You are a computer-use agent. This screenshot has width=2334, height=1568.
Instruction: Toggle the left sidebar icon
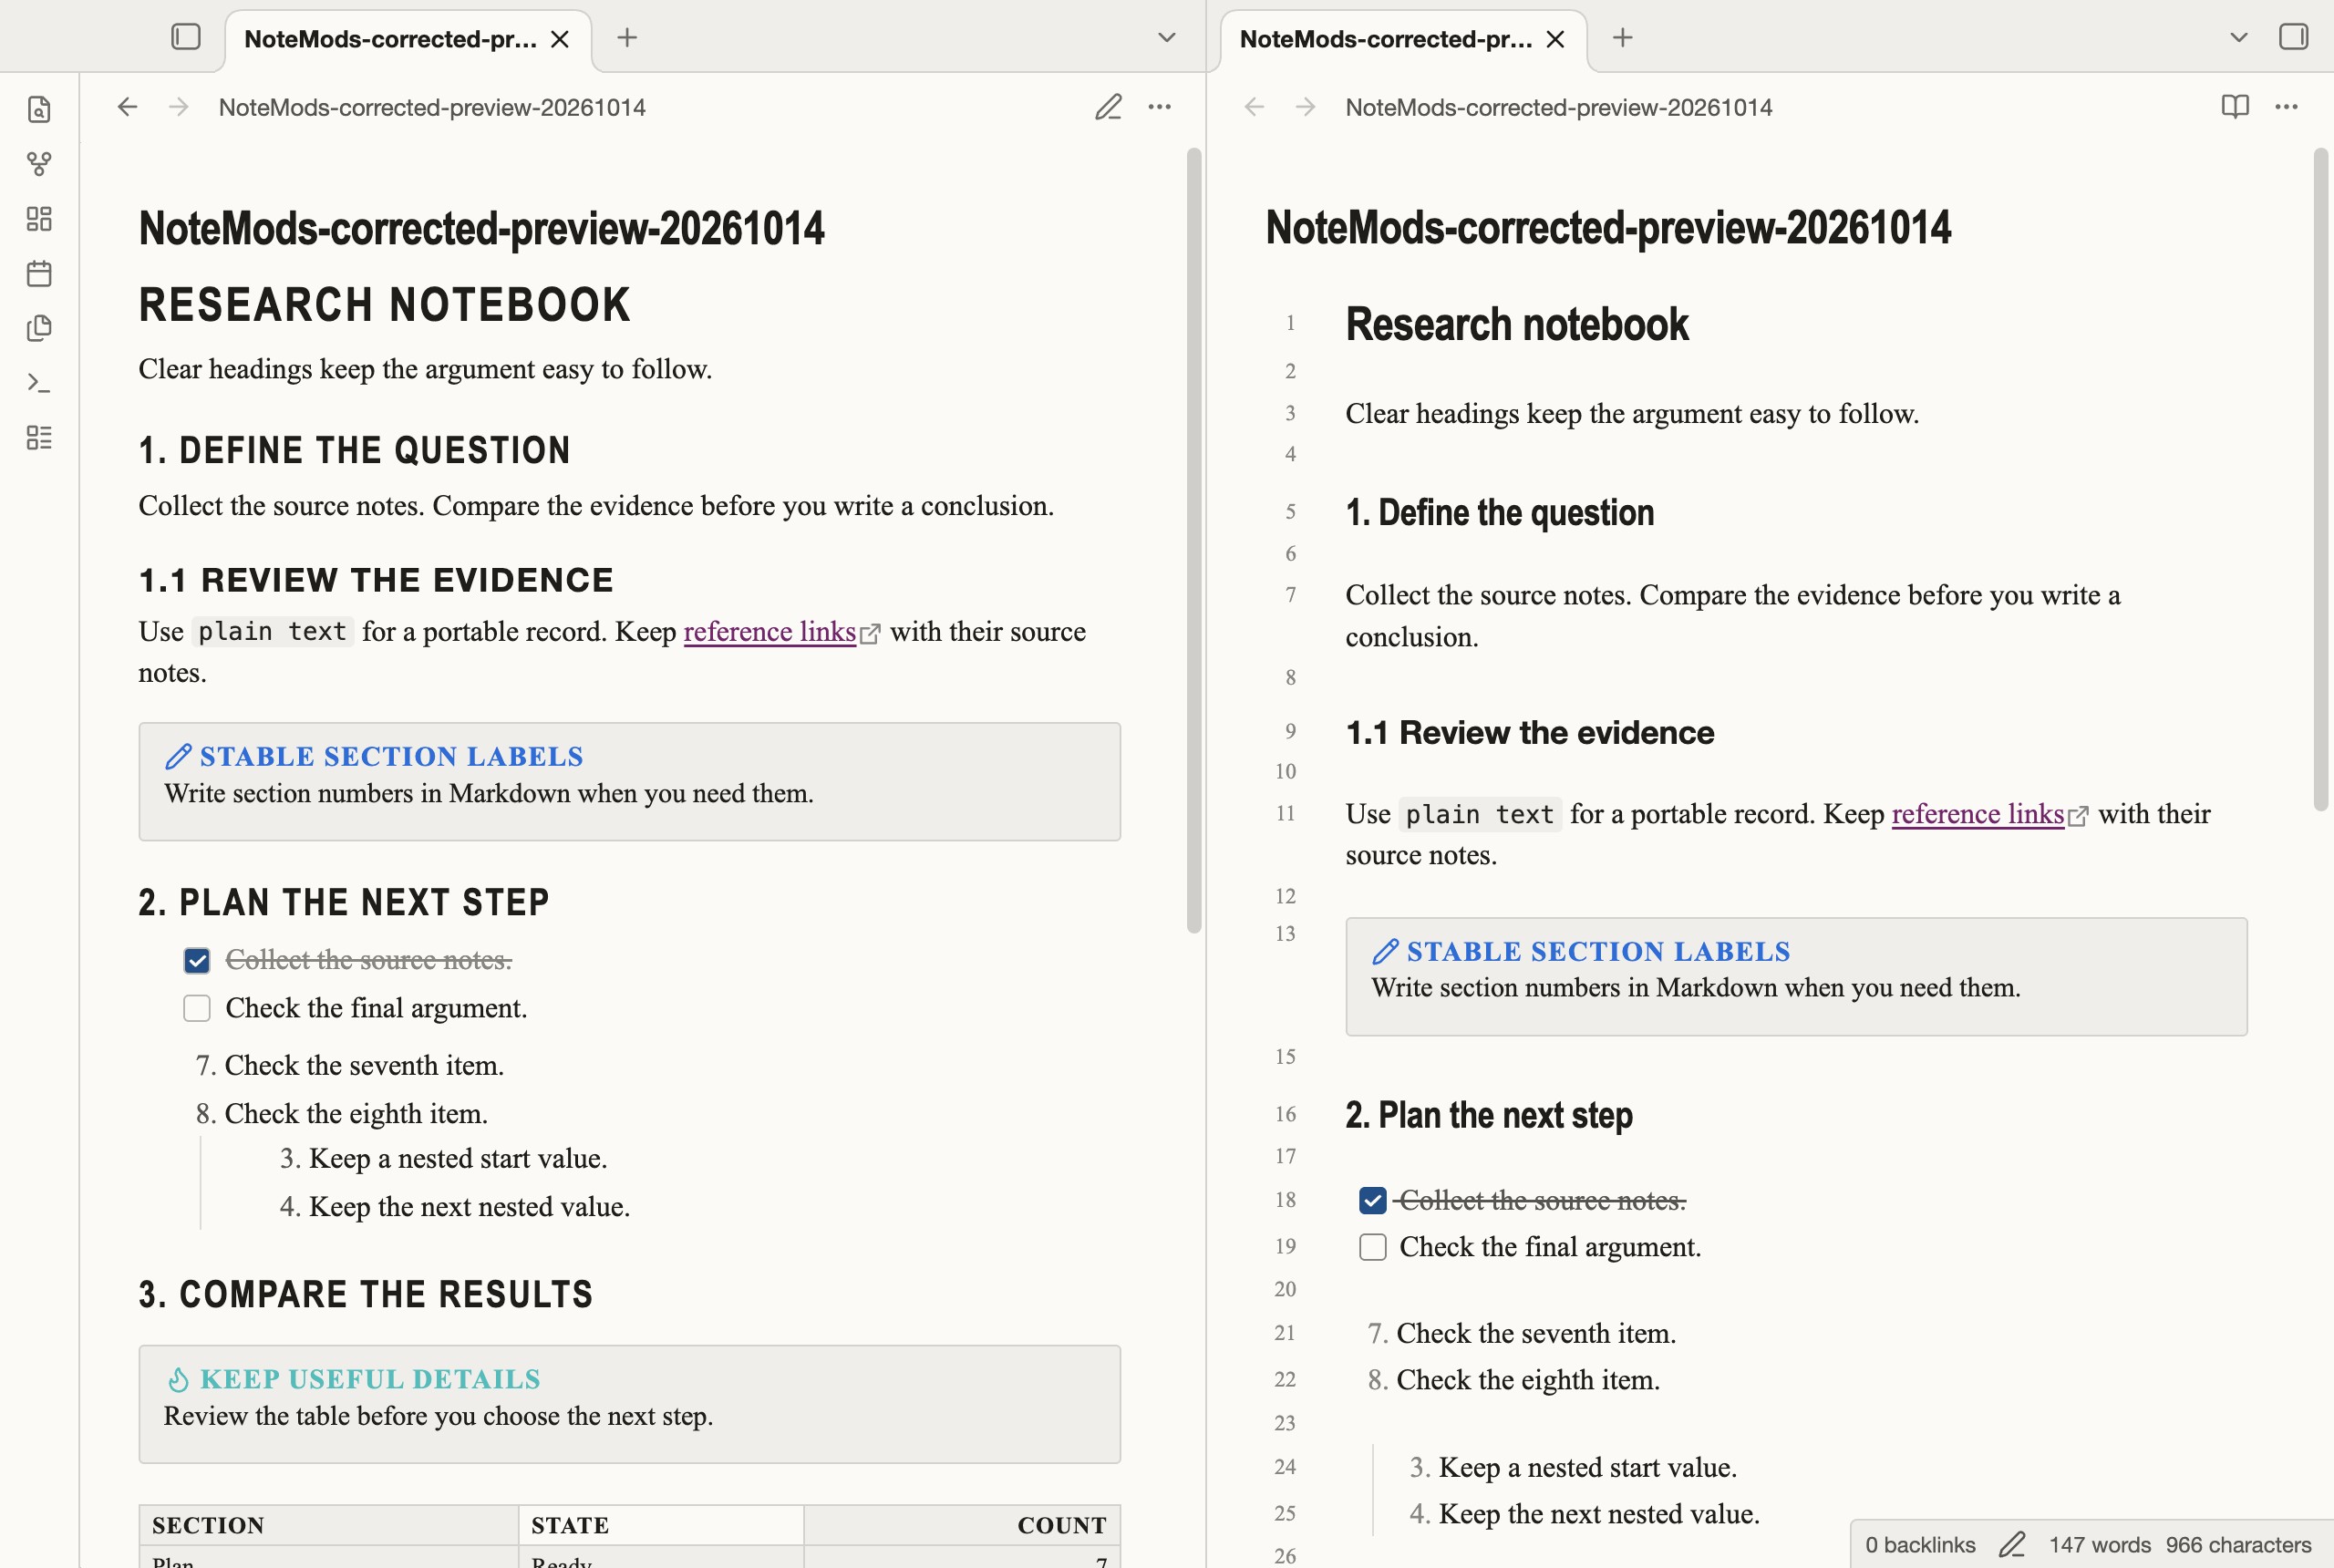[186, 37]
